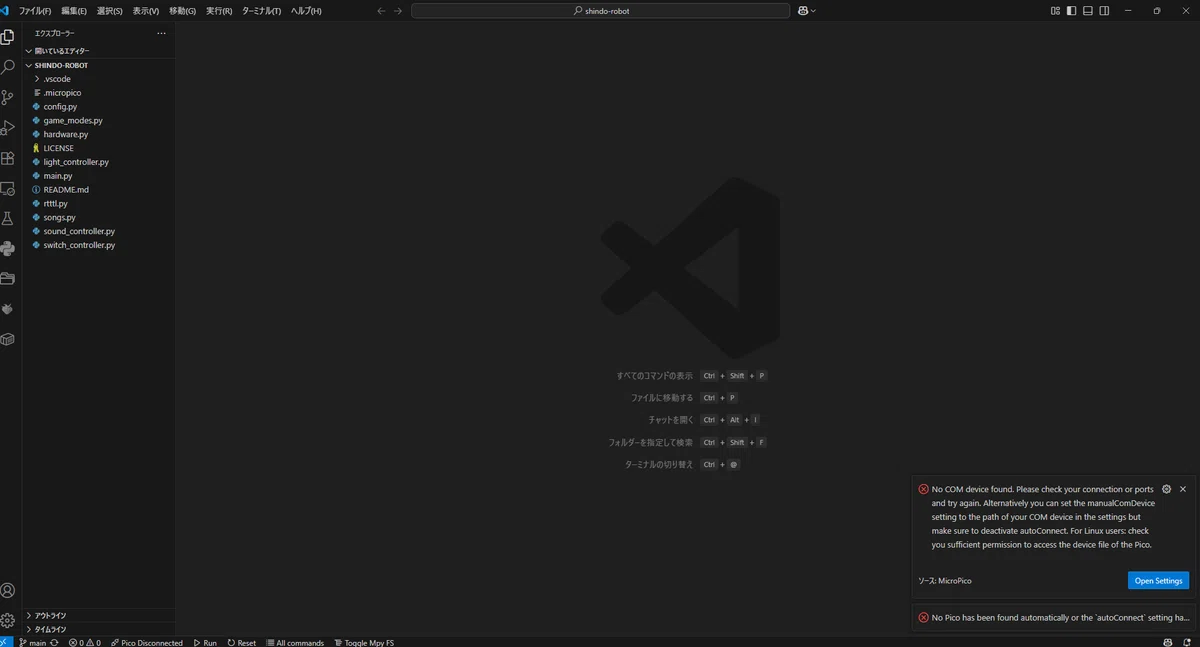Open the Accounts menu in the activity bar

click(8, 591)
